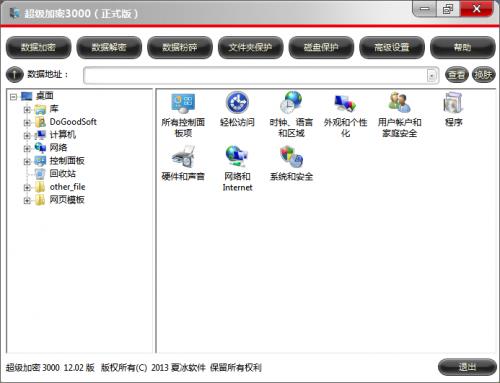Image resolution: width=500 pixels, height=383 pixels.
Task: Open the 数据加密 function
Action: pyautogui.click(x=39, y=48)
